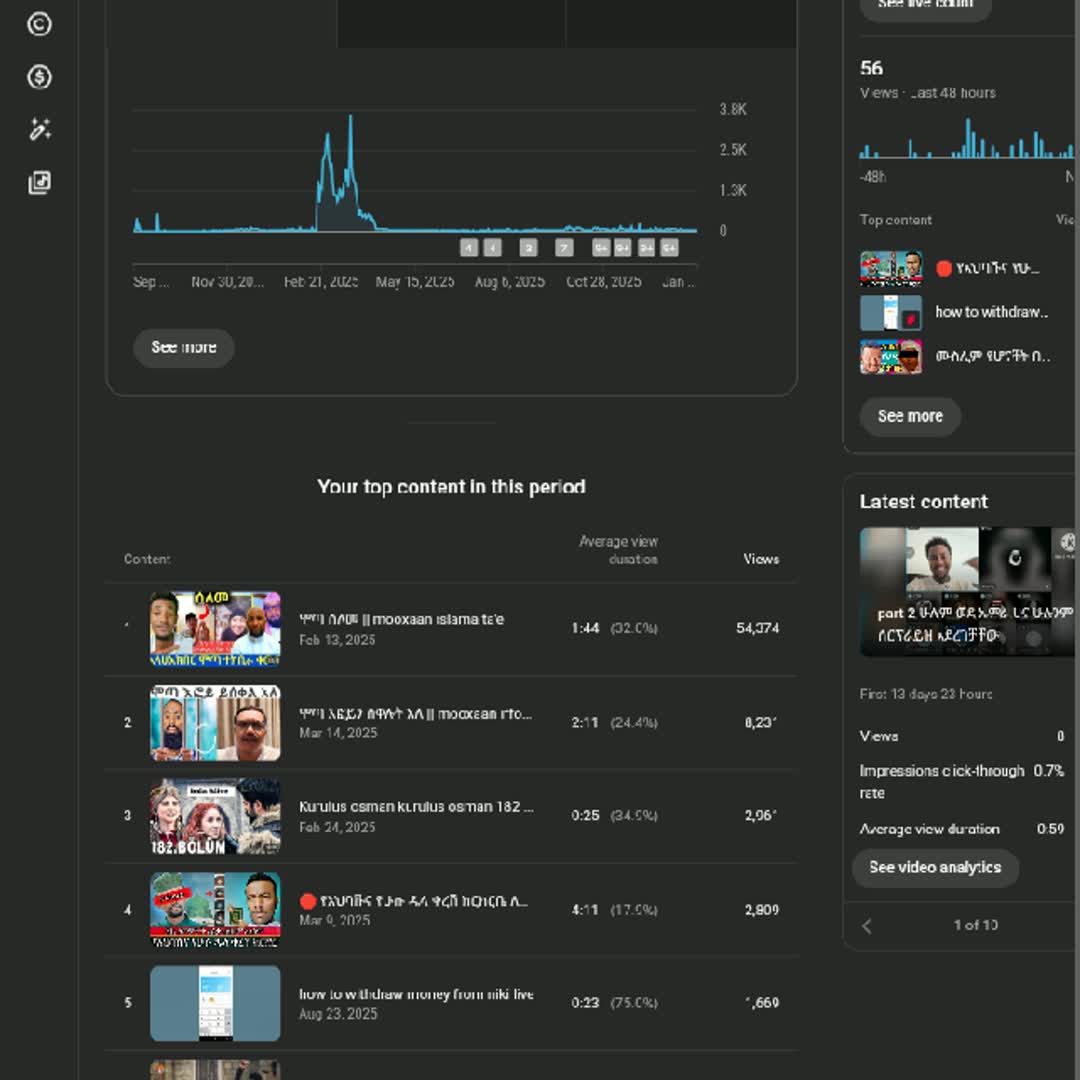Screen dimensions: 1080x1080
Task: Click the 'Average view duration' column header
Action: click(x=618, y=550)
